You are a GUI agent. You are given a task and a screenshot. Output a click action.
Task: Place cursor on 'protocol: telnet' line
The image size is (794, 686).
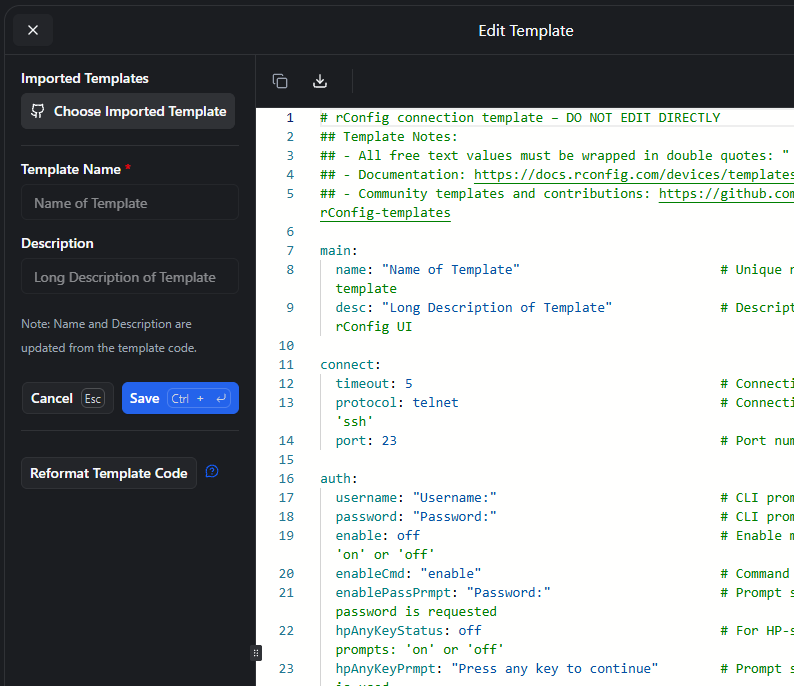[397, 403]
